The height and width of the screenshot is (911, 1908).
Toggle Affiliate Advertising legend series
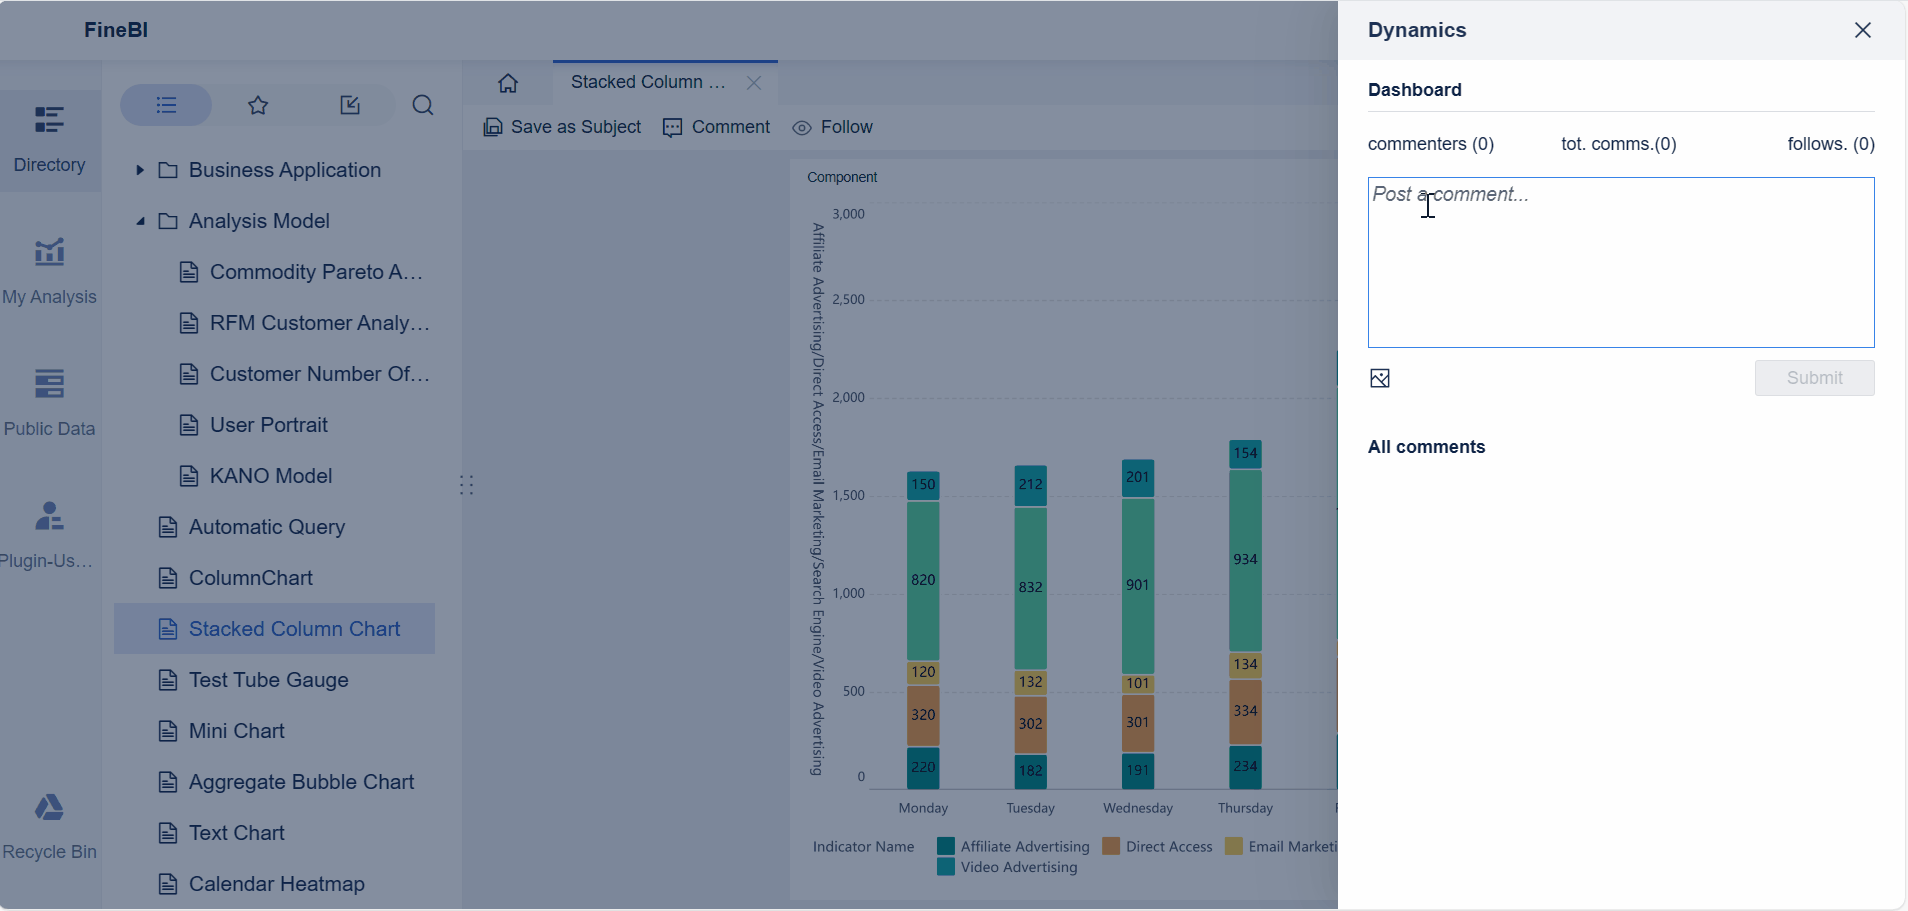click(x=1014, y=847)
